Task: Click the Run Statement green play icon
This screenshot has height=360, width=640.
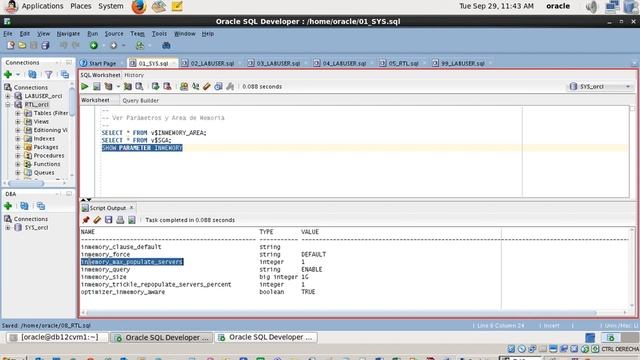Action: click(x=84, y=87)
